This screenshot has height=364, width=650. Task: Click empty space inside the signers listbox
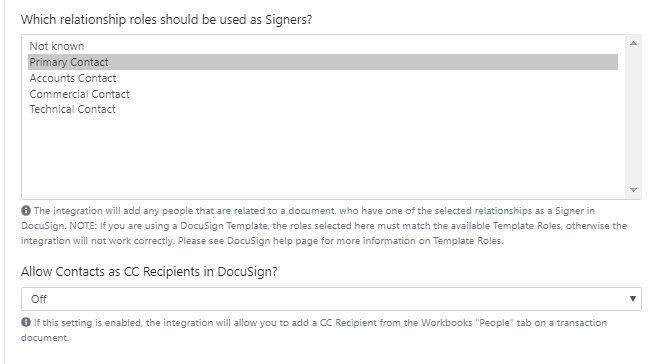click(x=323, y=158)
